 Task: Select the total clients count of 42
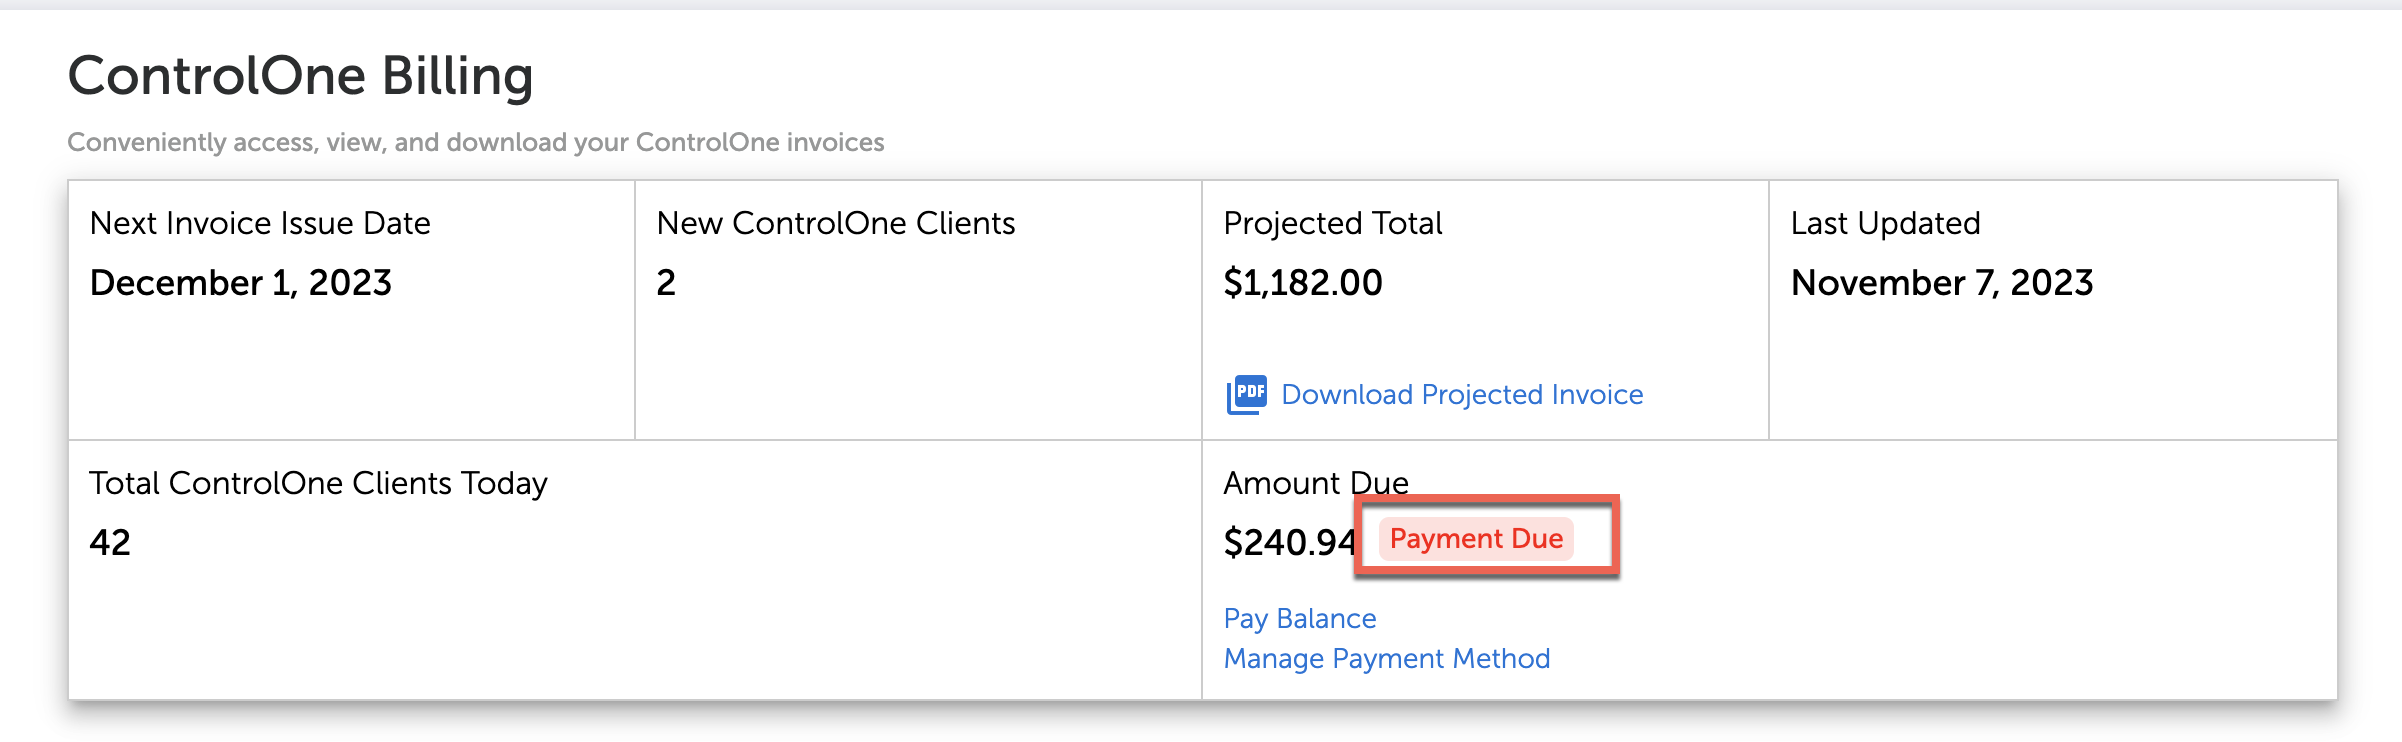pyautogui.click(x=110, y=543)
